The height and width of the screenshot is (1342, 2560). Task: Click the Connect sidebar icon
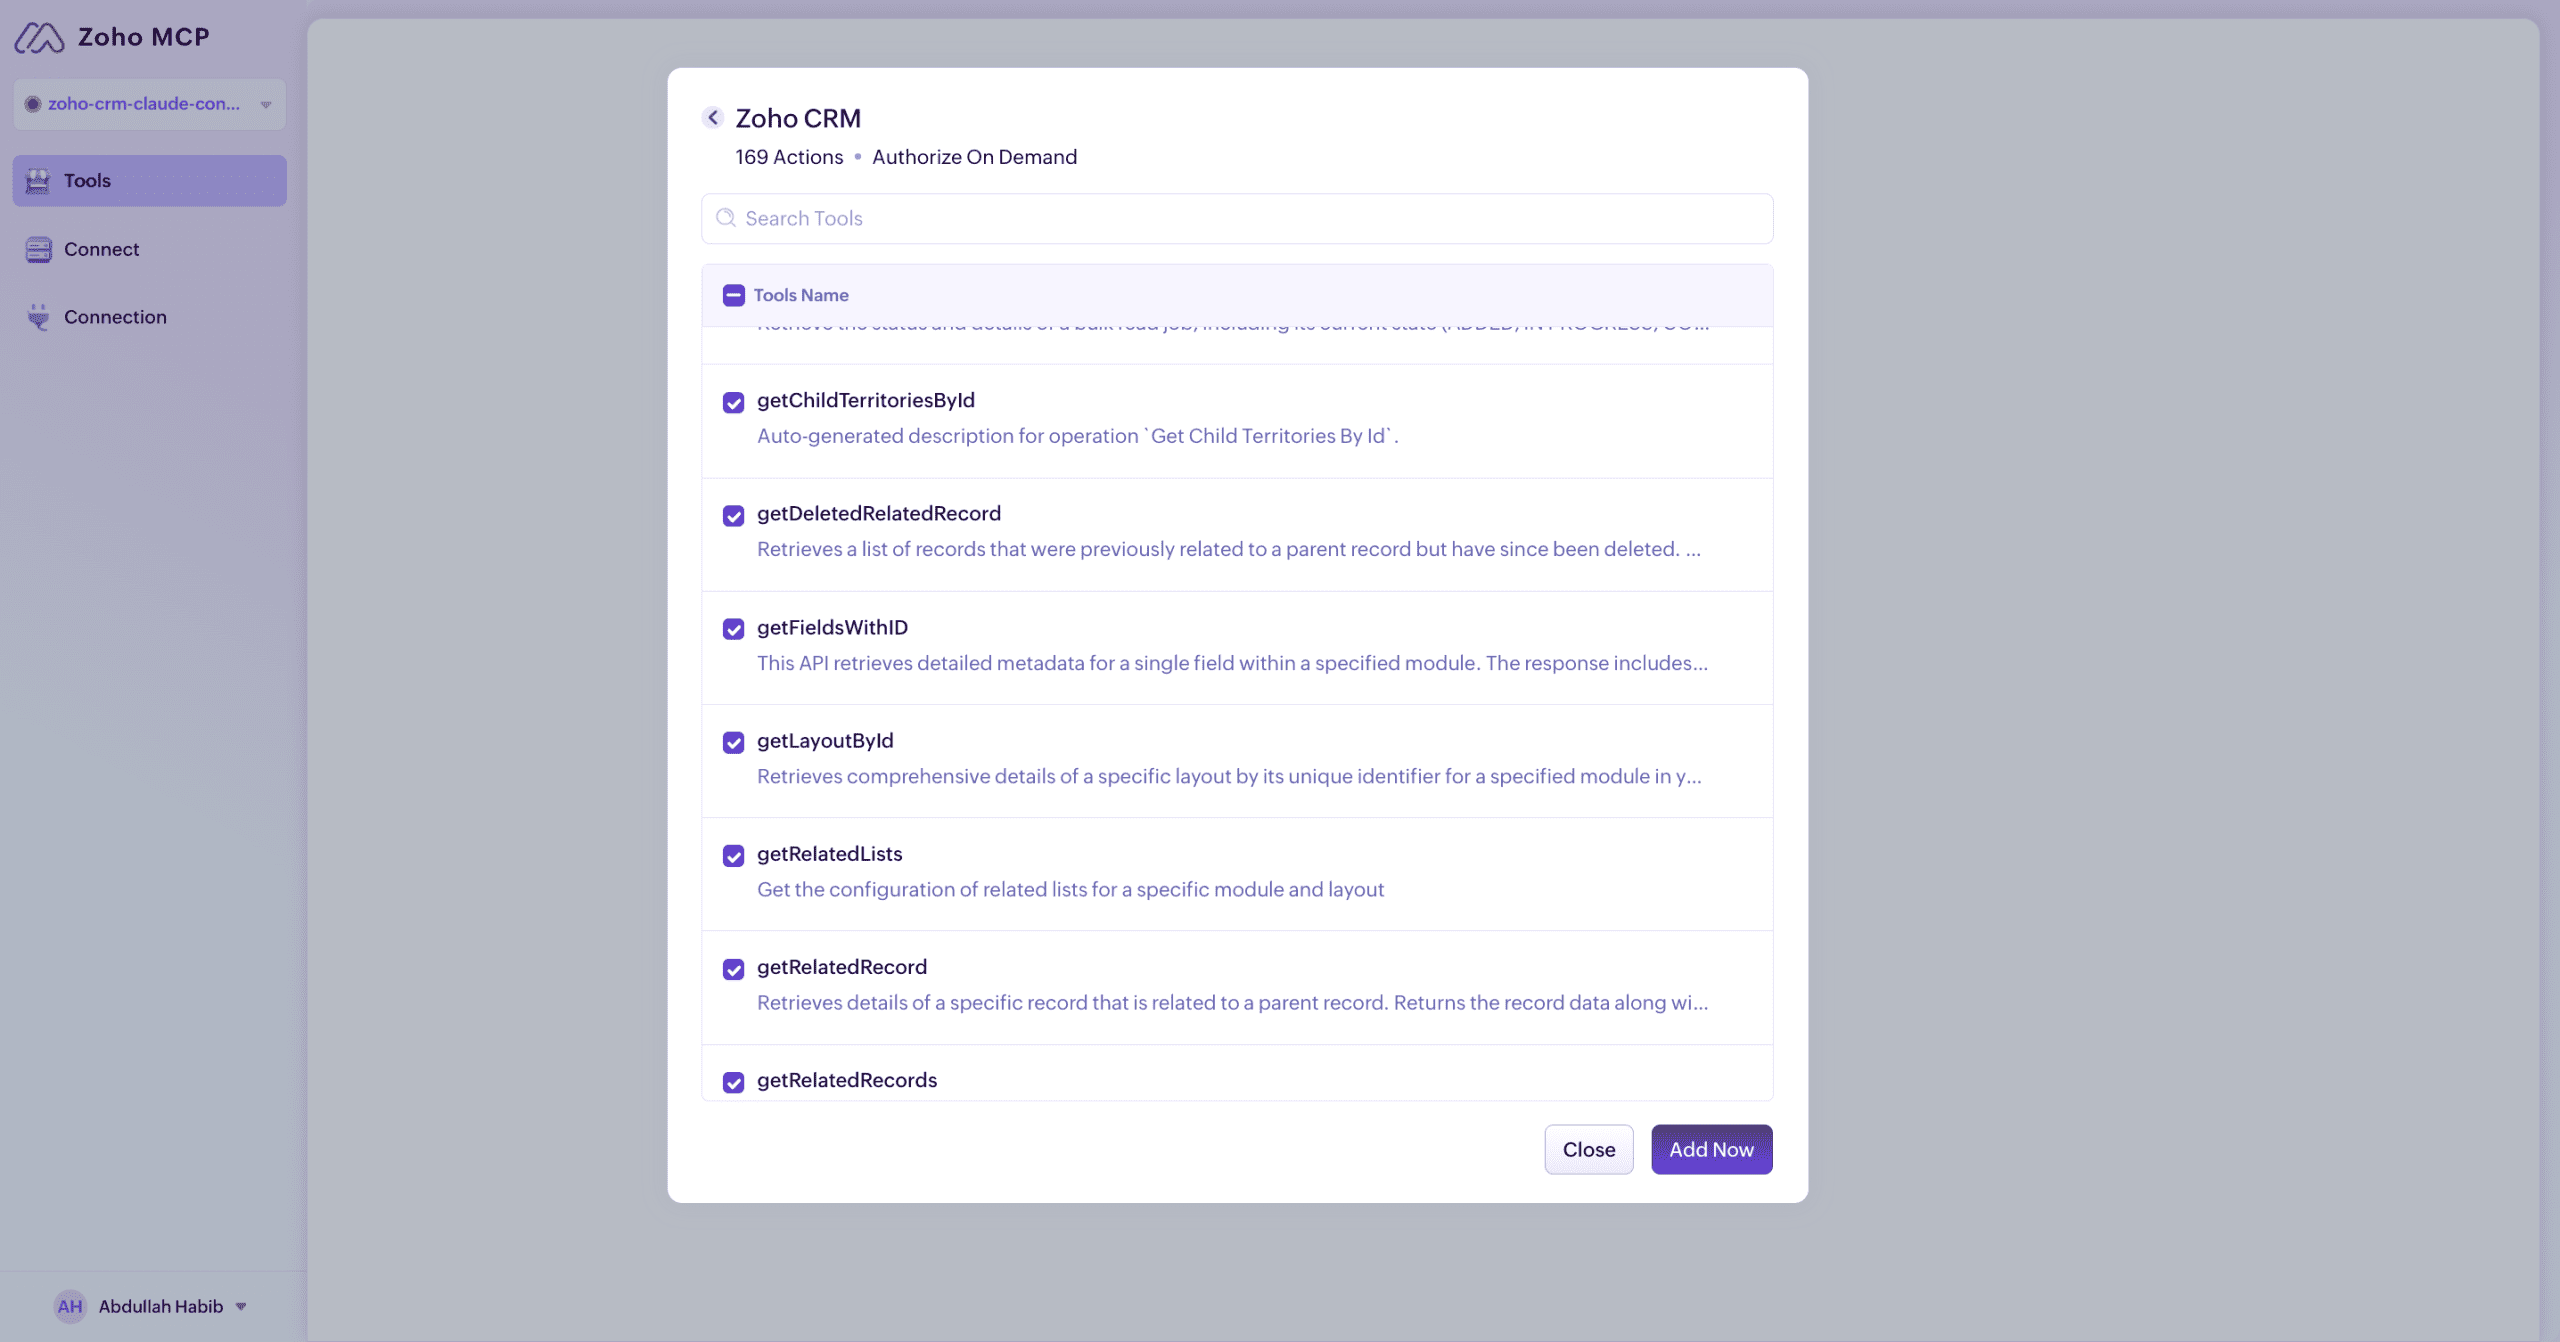click(38, 249)
